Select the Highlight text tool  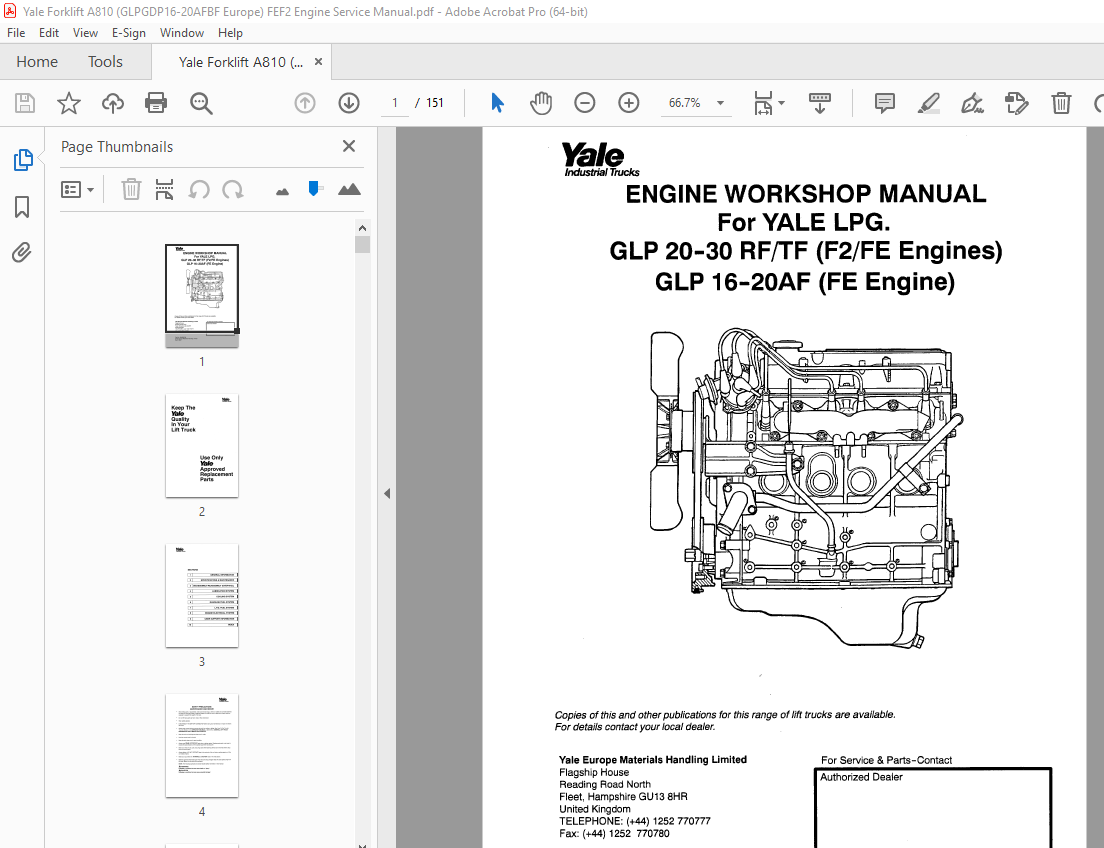coord(929,104)
